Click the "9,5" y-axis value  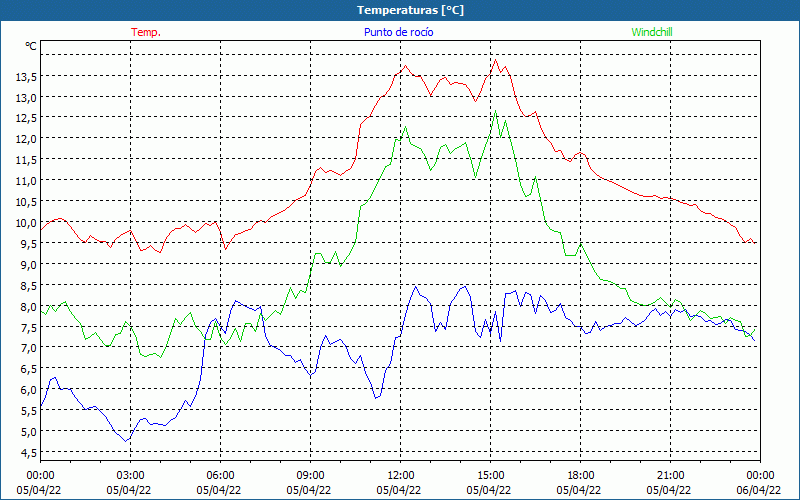29,244
